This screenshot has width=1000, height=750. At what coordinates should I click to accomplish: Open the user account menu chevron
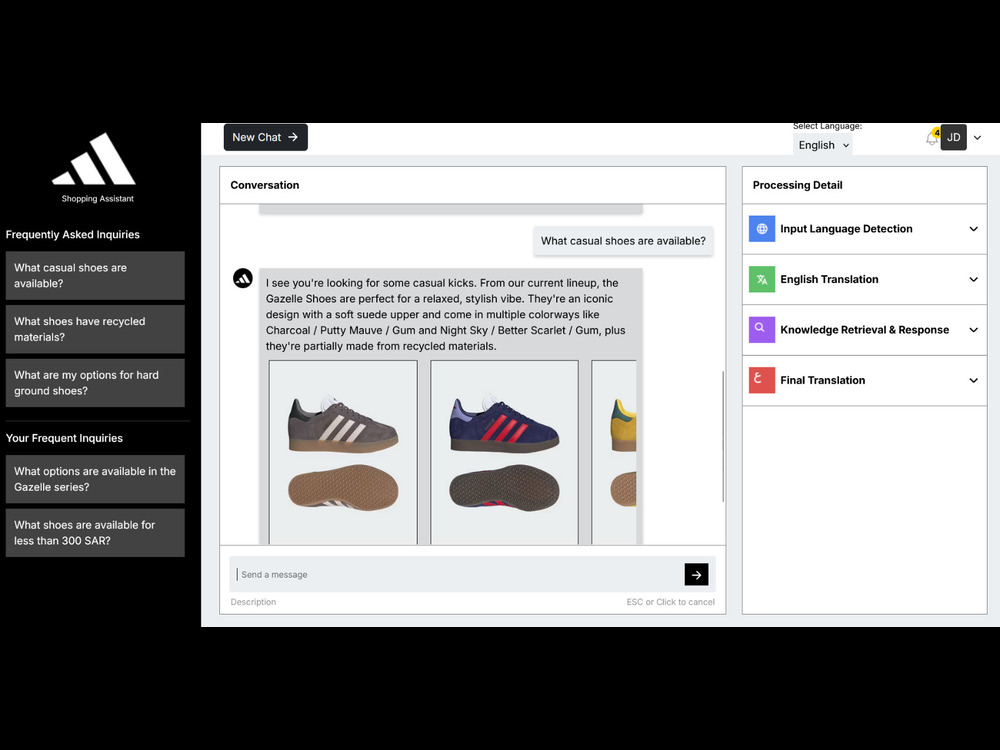coord(977,137)
